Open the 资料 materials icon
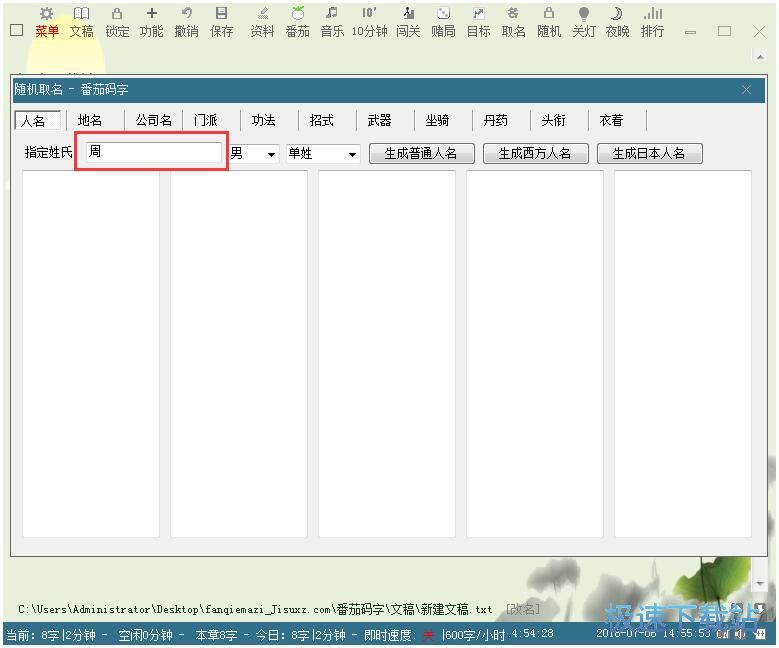The width and height of the screenshot is (779, 648). 262,22
